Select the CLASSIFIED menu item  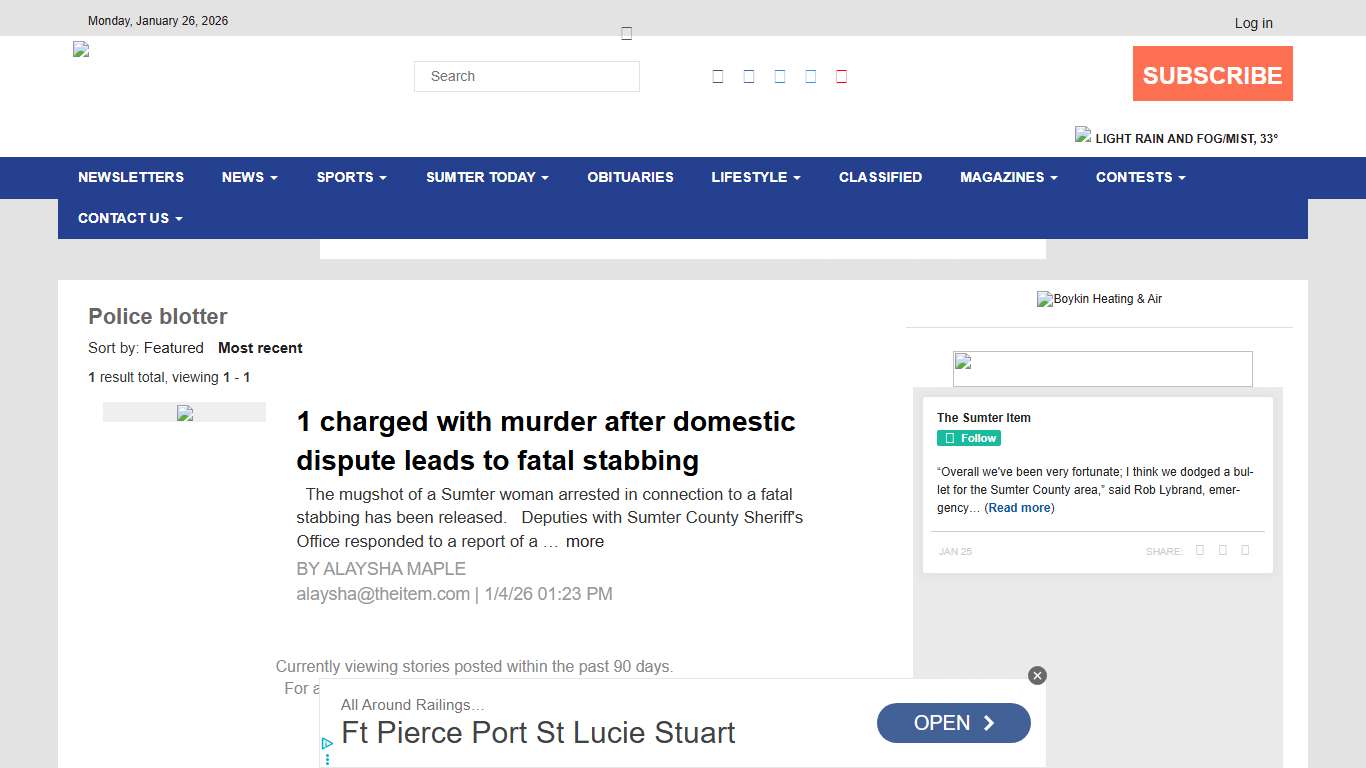pyautogui.click(x=880, y=177)
